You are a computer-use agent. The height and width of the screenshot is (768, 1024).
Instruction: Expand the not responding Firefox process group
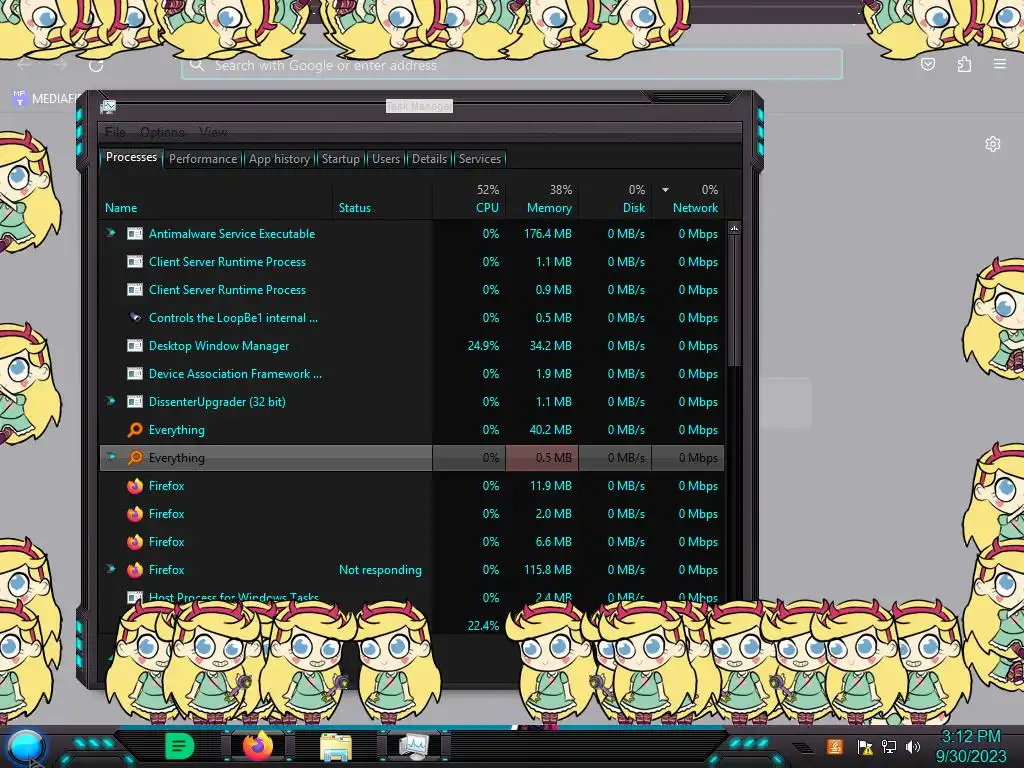tap(111, 569)
